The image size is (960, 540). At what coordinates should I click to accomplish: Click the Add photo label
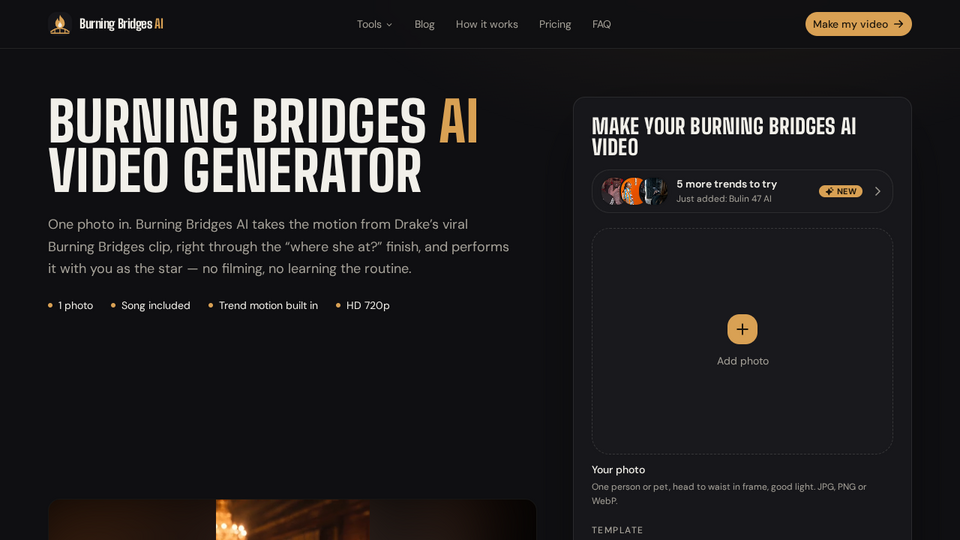coord(743,361)
